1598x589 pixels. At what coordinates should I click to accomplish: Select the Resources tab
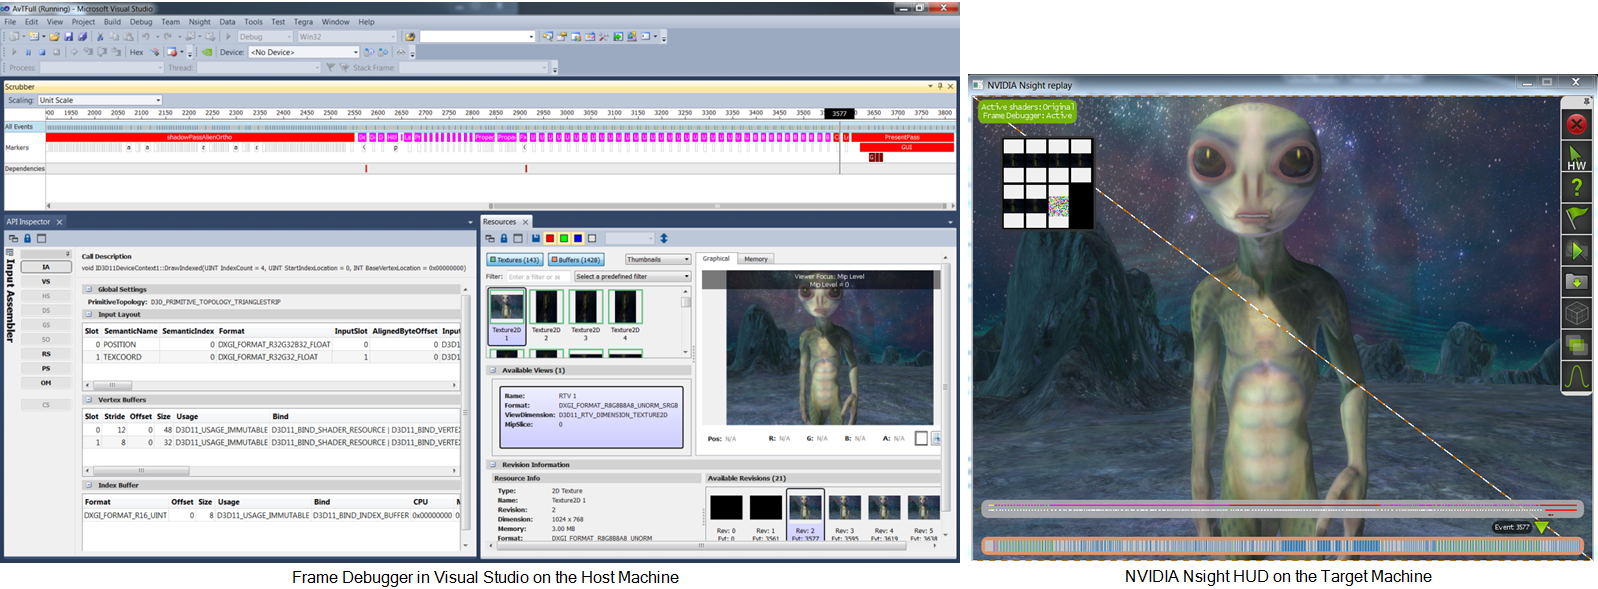(x=505, y=222)
